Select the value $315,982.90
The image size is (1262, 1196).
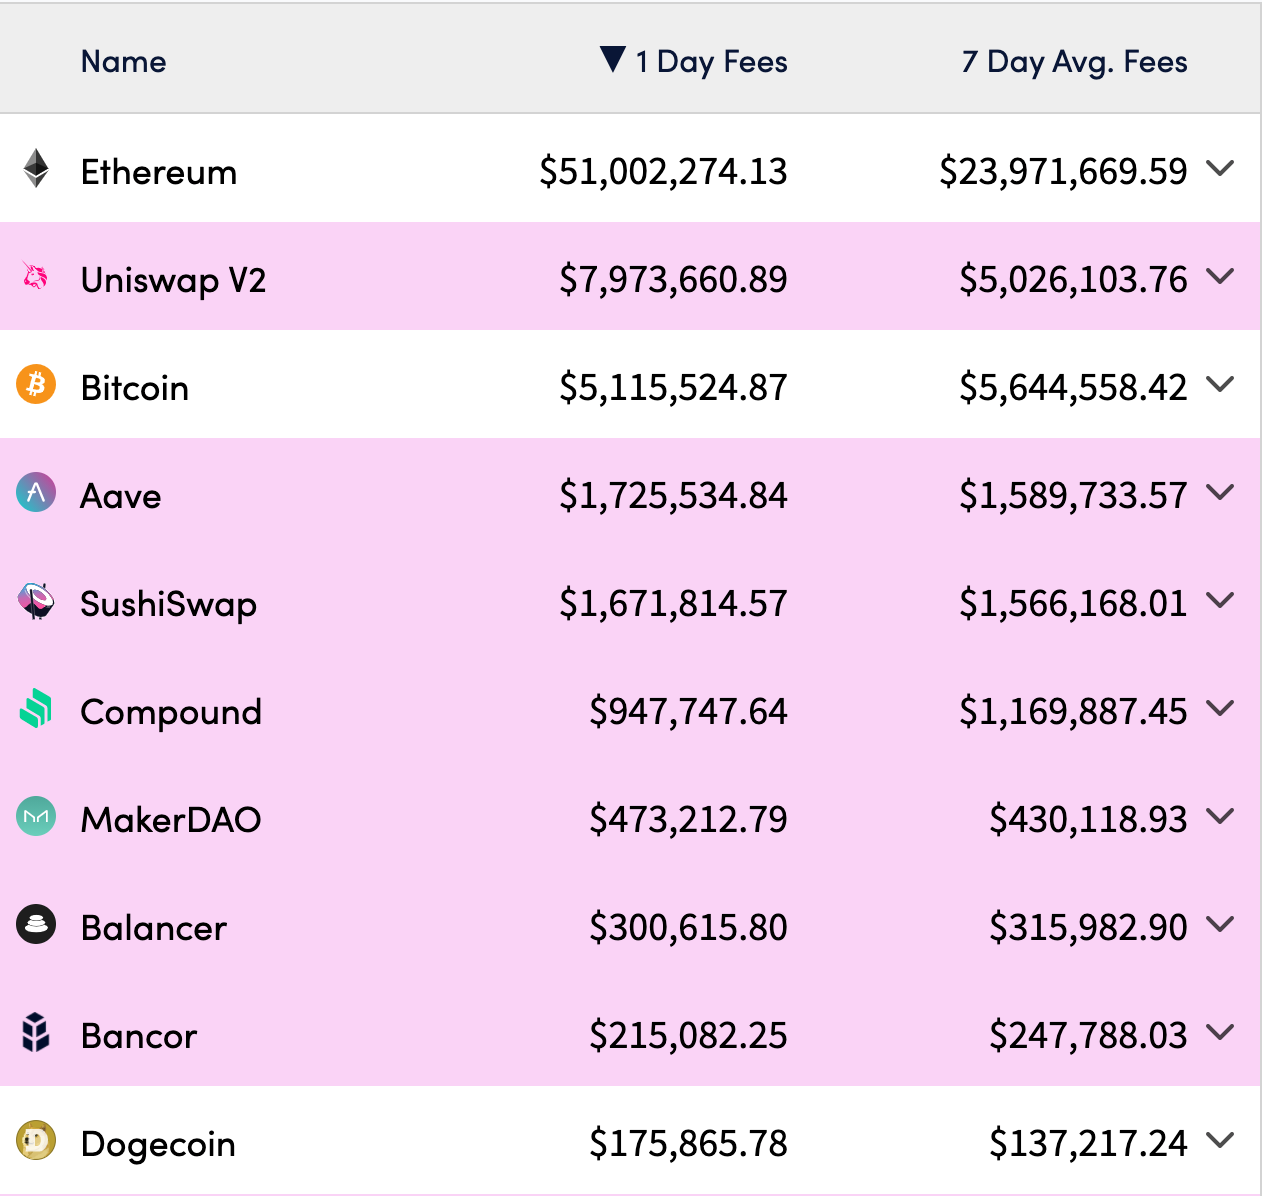[1089, 928]
